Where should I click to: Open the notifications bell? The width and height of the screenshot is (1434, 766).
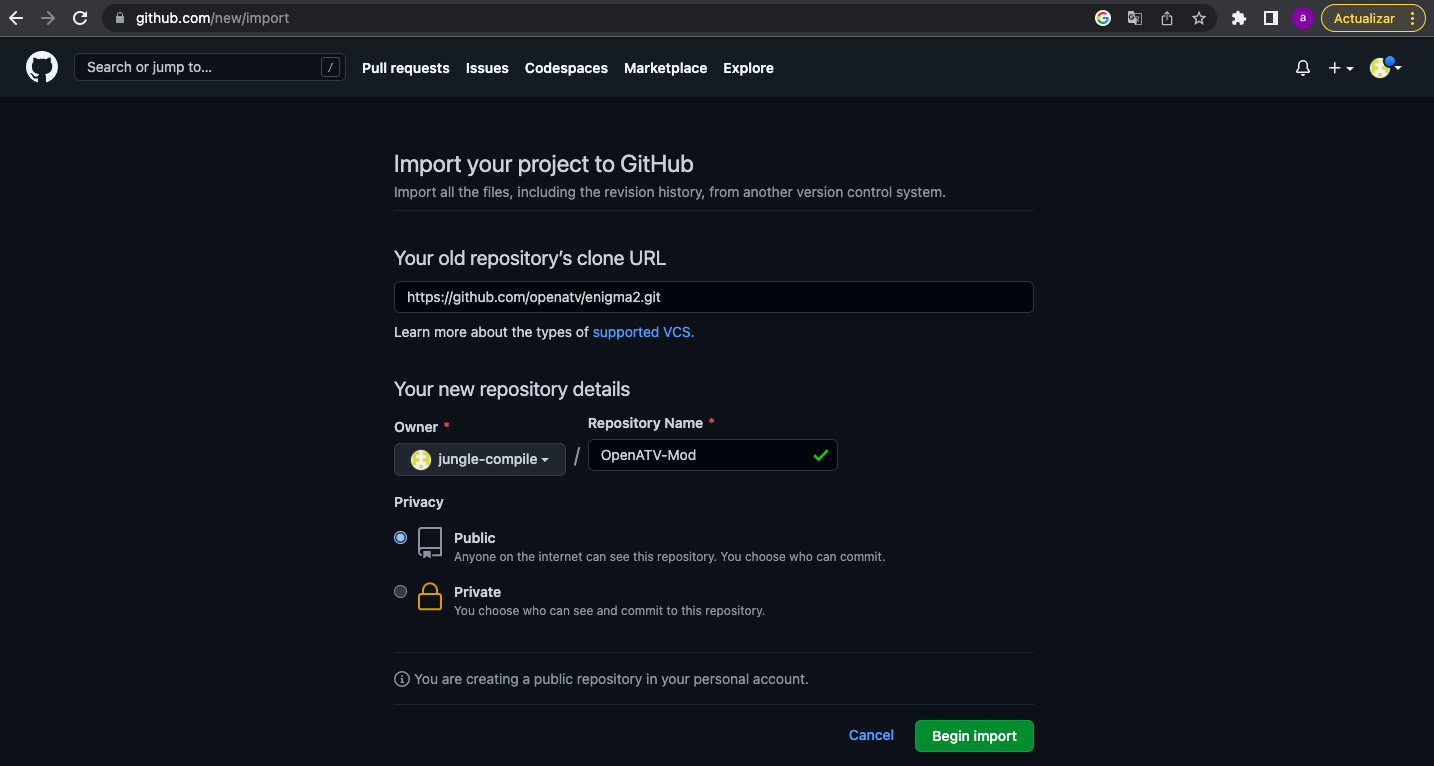[1302, 68]
